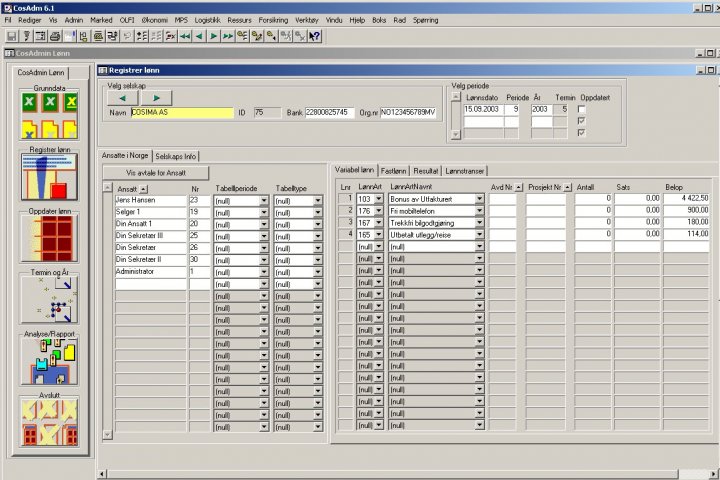Viewport: 720px width, 480px height.
Task: Click the insert row toolbar icon
Action: click(141, 36)
